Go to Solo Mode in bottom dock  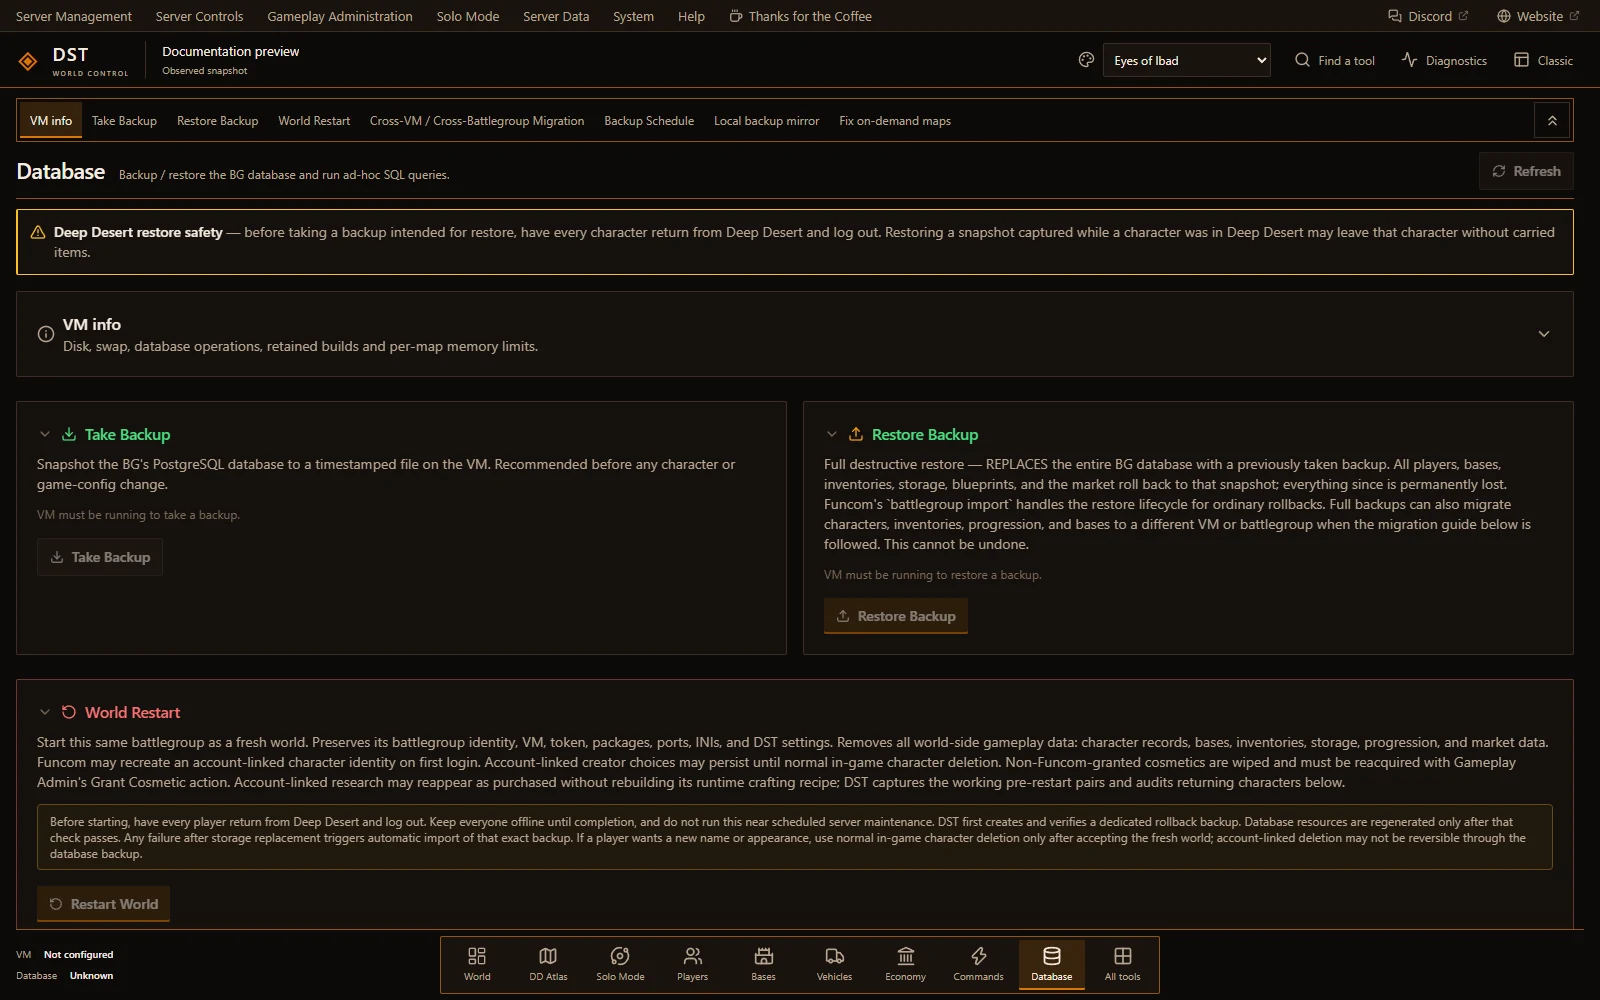pos(620,964)
